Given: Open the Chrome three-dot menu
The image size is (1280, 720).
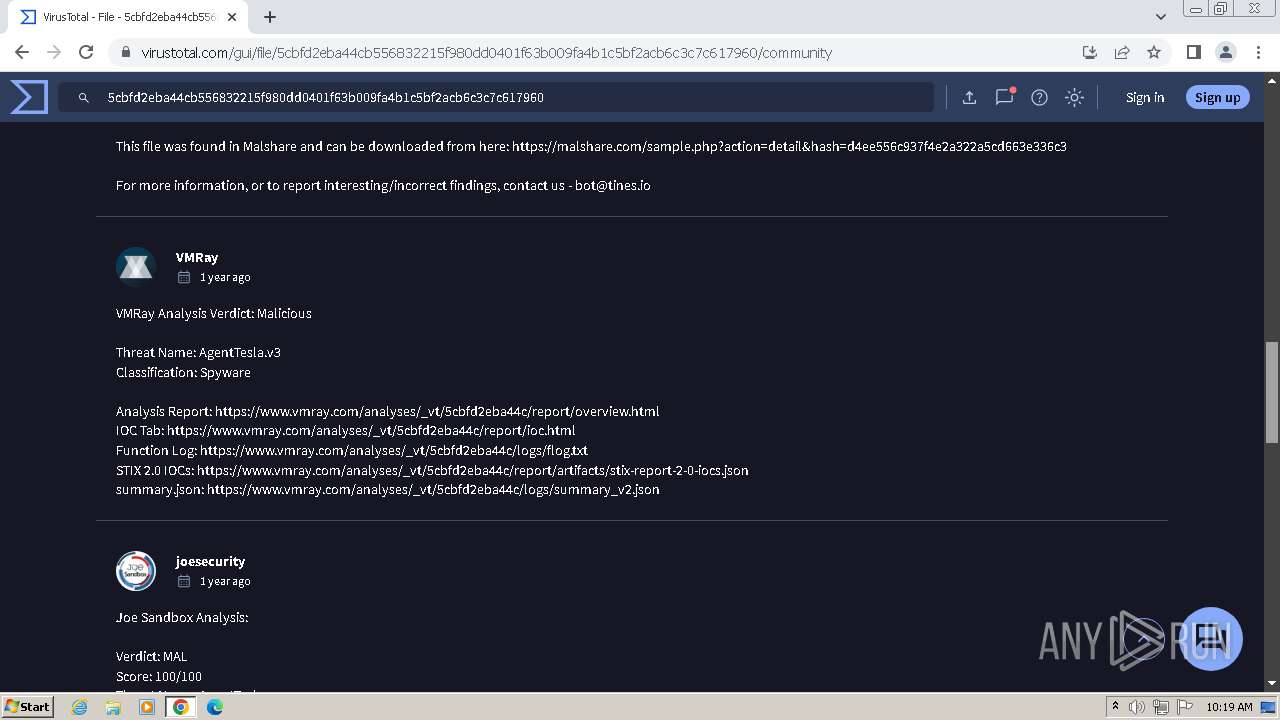Looking at the screenshot, I should coord(1257,52).
